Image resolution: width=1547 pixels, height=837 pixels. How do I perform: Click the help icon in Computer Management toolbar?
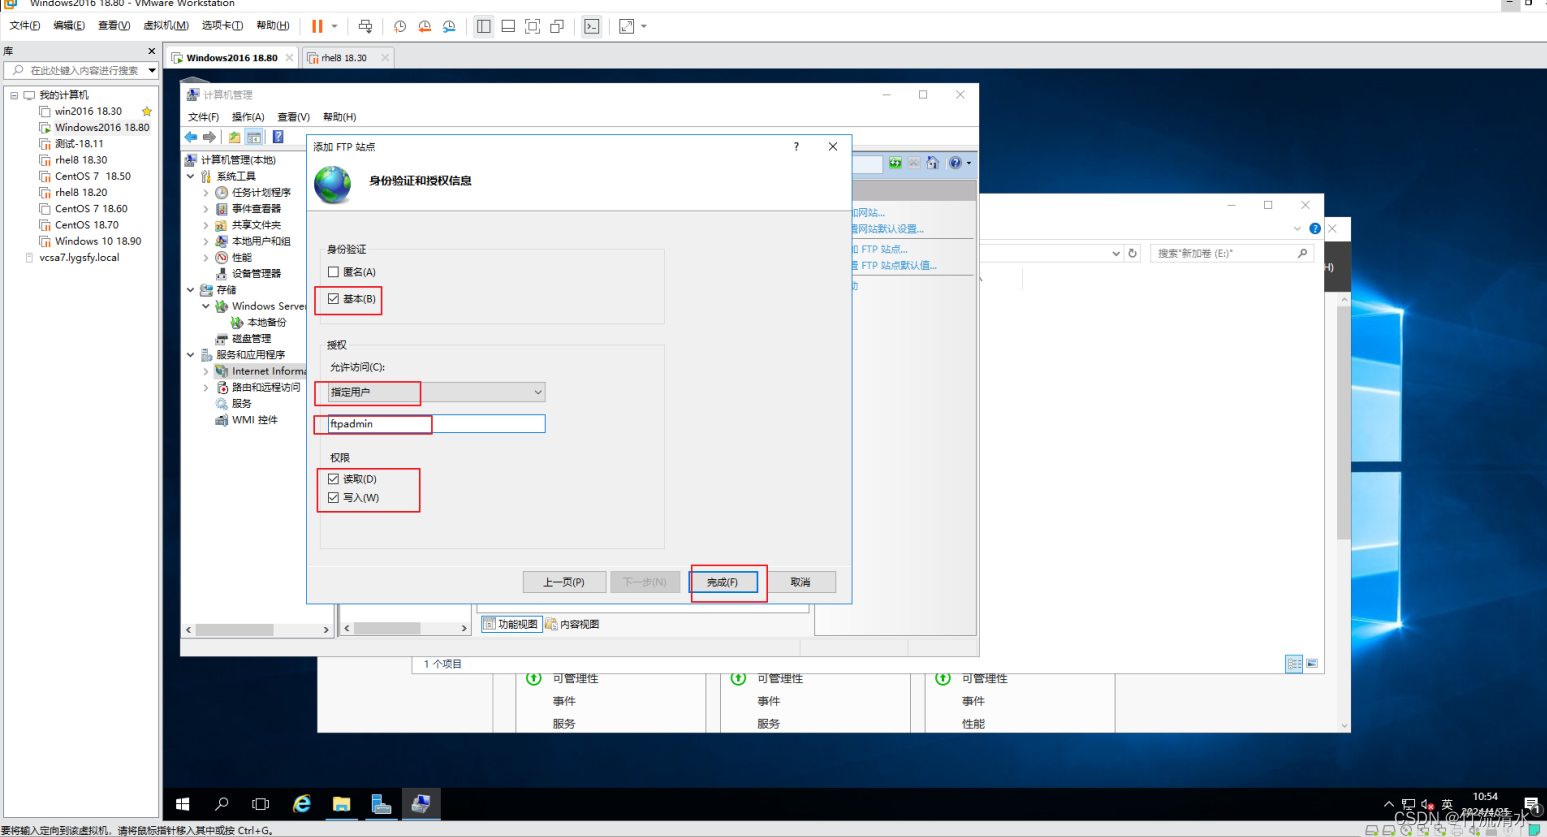click(x=278, y=137)
